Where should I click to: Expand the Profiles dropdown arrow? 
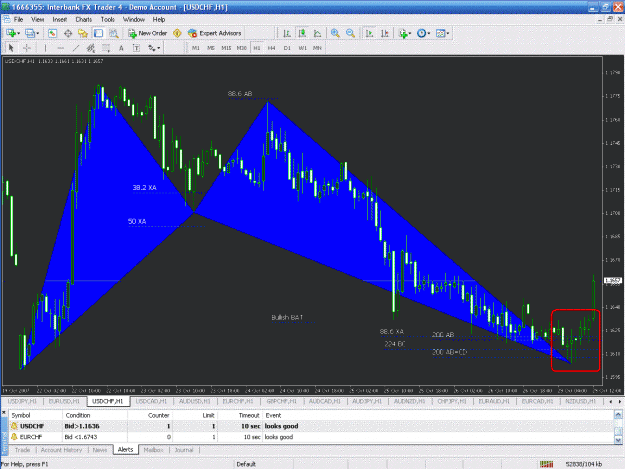[37, 33]
